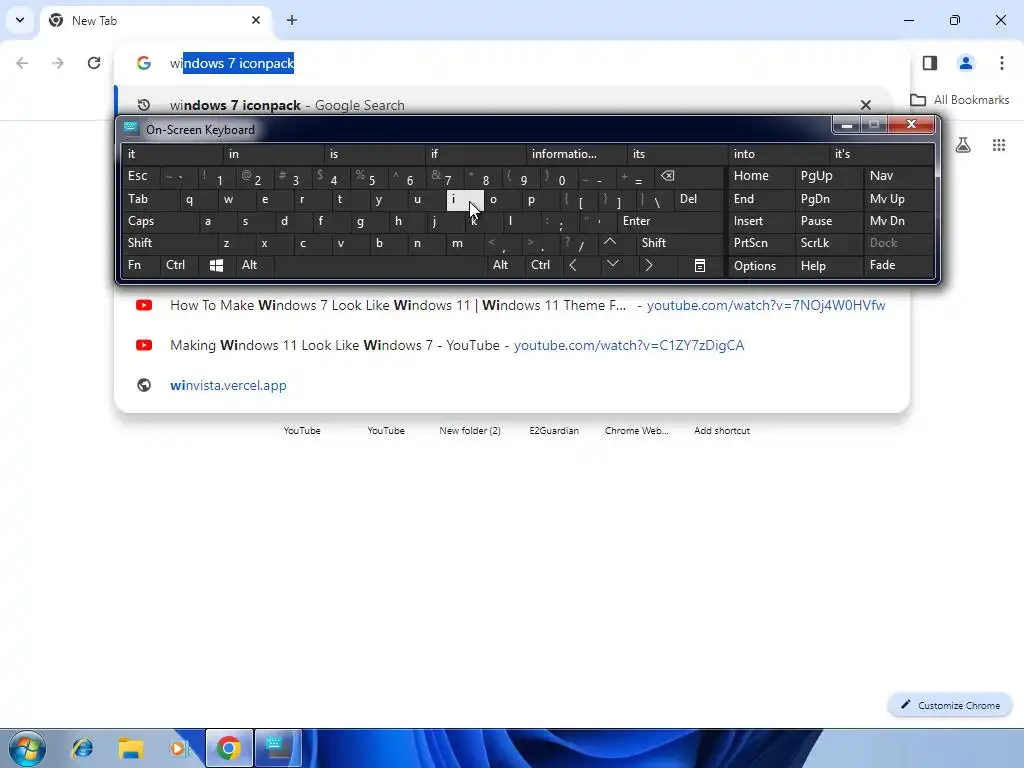Toggle the left Ctrl key
1024x768 pixels.
(x=179, y=265)
